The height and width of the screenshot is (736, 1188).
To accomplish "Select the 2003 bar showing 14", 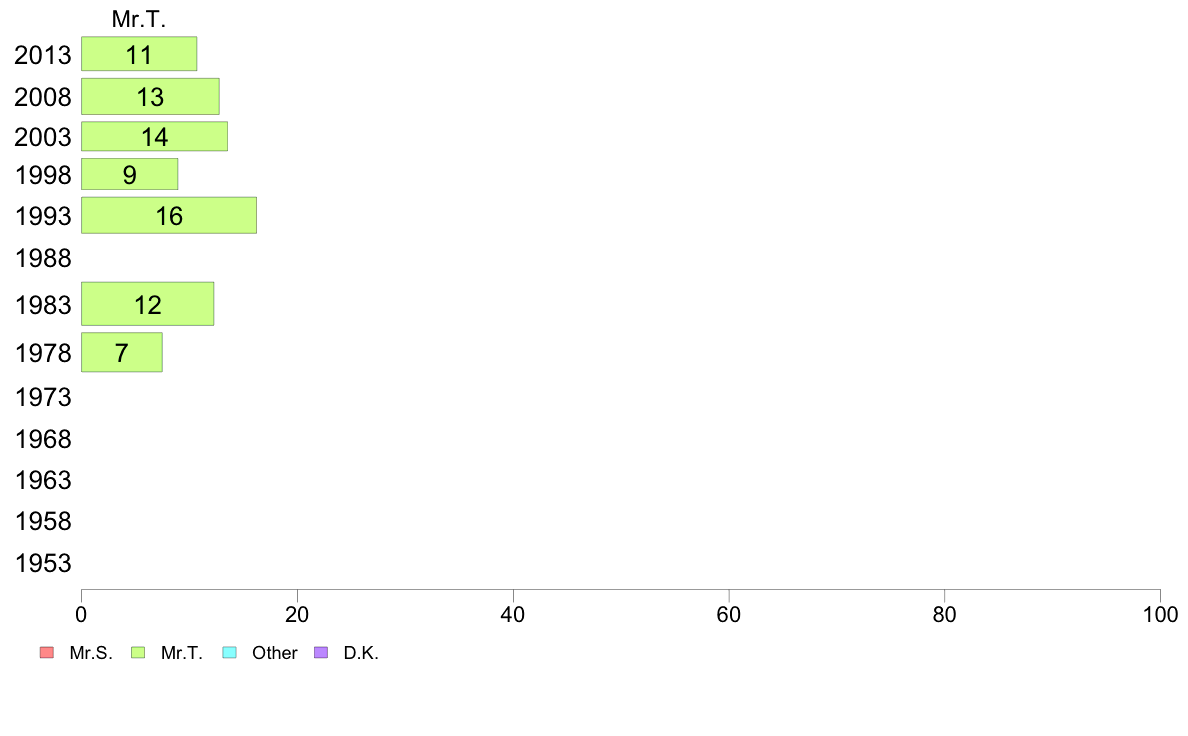I will pyautogui.click(x=155, y=136).
